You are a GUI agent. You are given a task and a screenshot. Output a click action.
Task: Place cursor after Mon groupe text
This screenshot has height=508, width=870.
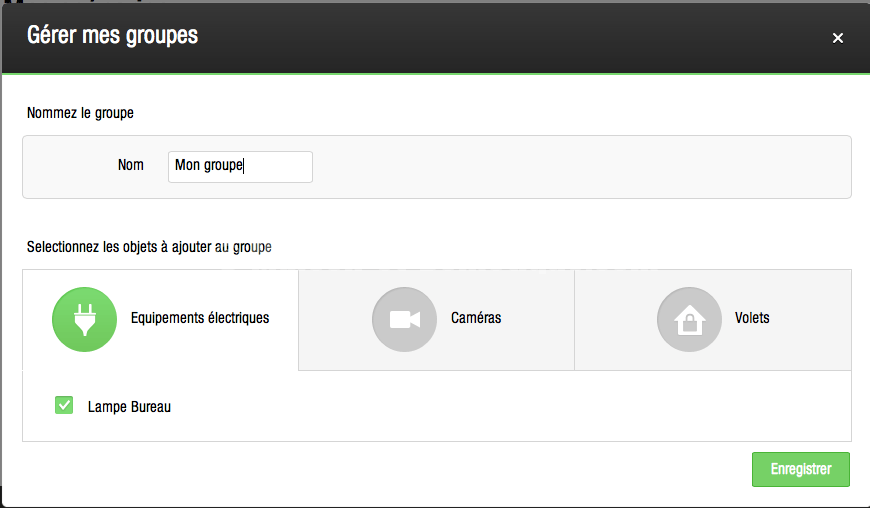click(244, 165)
